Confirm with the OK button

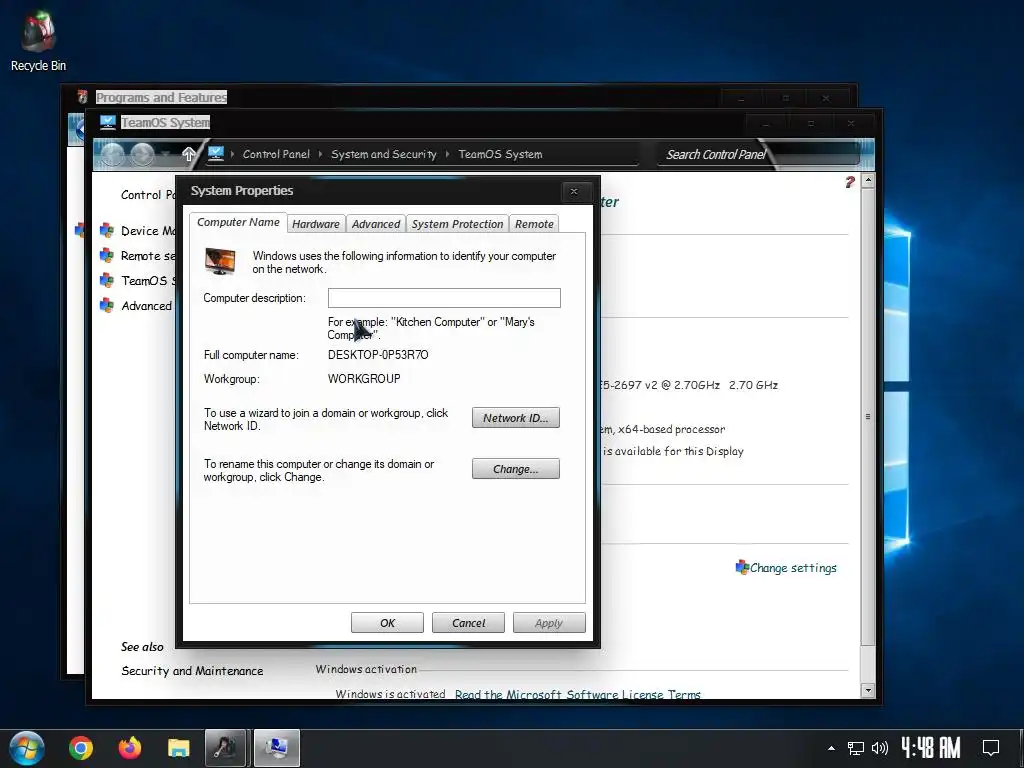387,623
